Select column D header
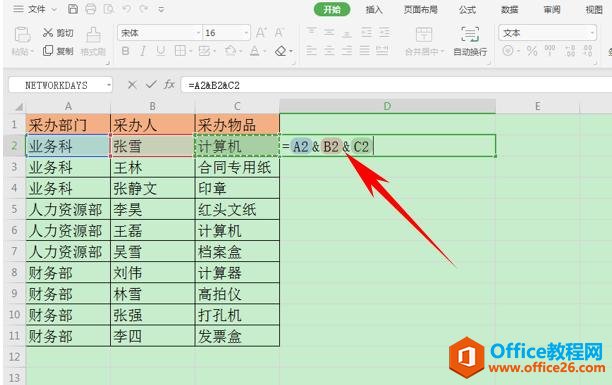The image size is (612, 385). (x=387, y=106)
